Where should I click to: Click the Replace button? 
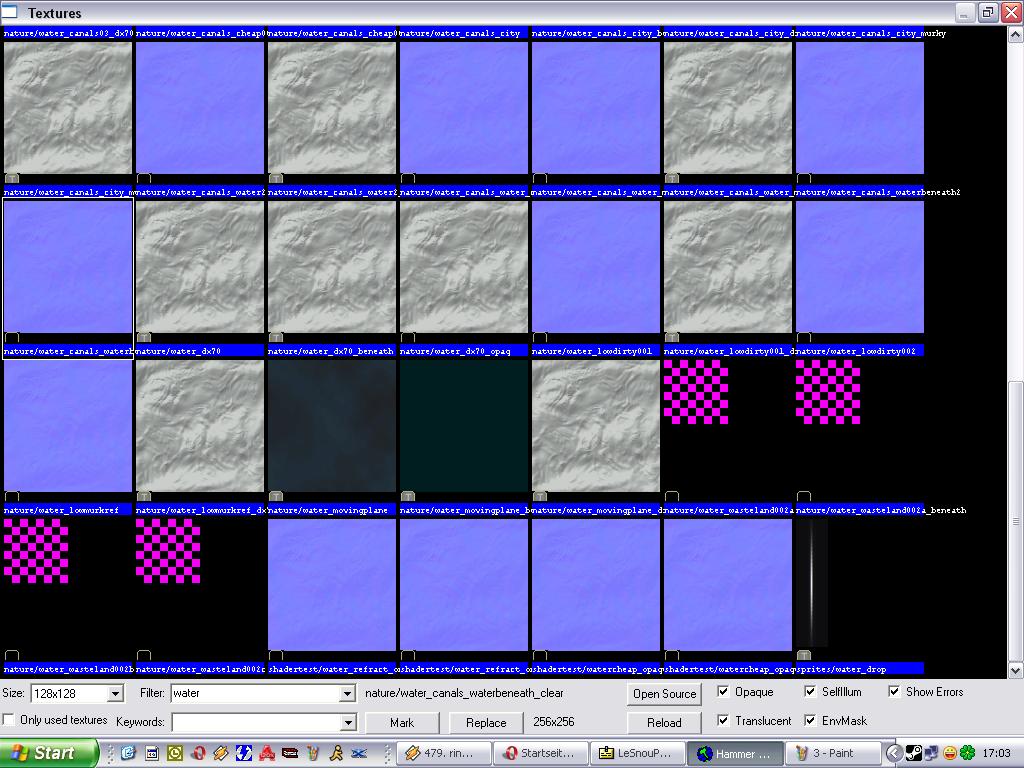coord(486,722)
